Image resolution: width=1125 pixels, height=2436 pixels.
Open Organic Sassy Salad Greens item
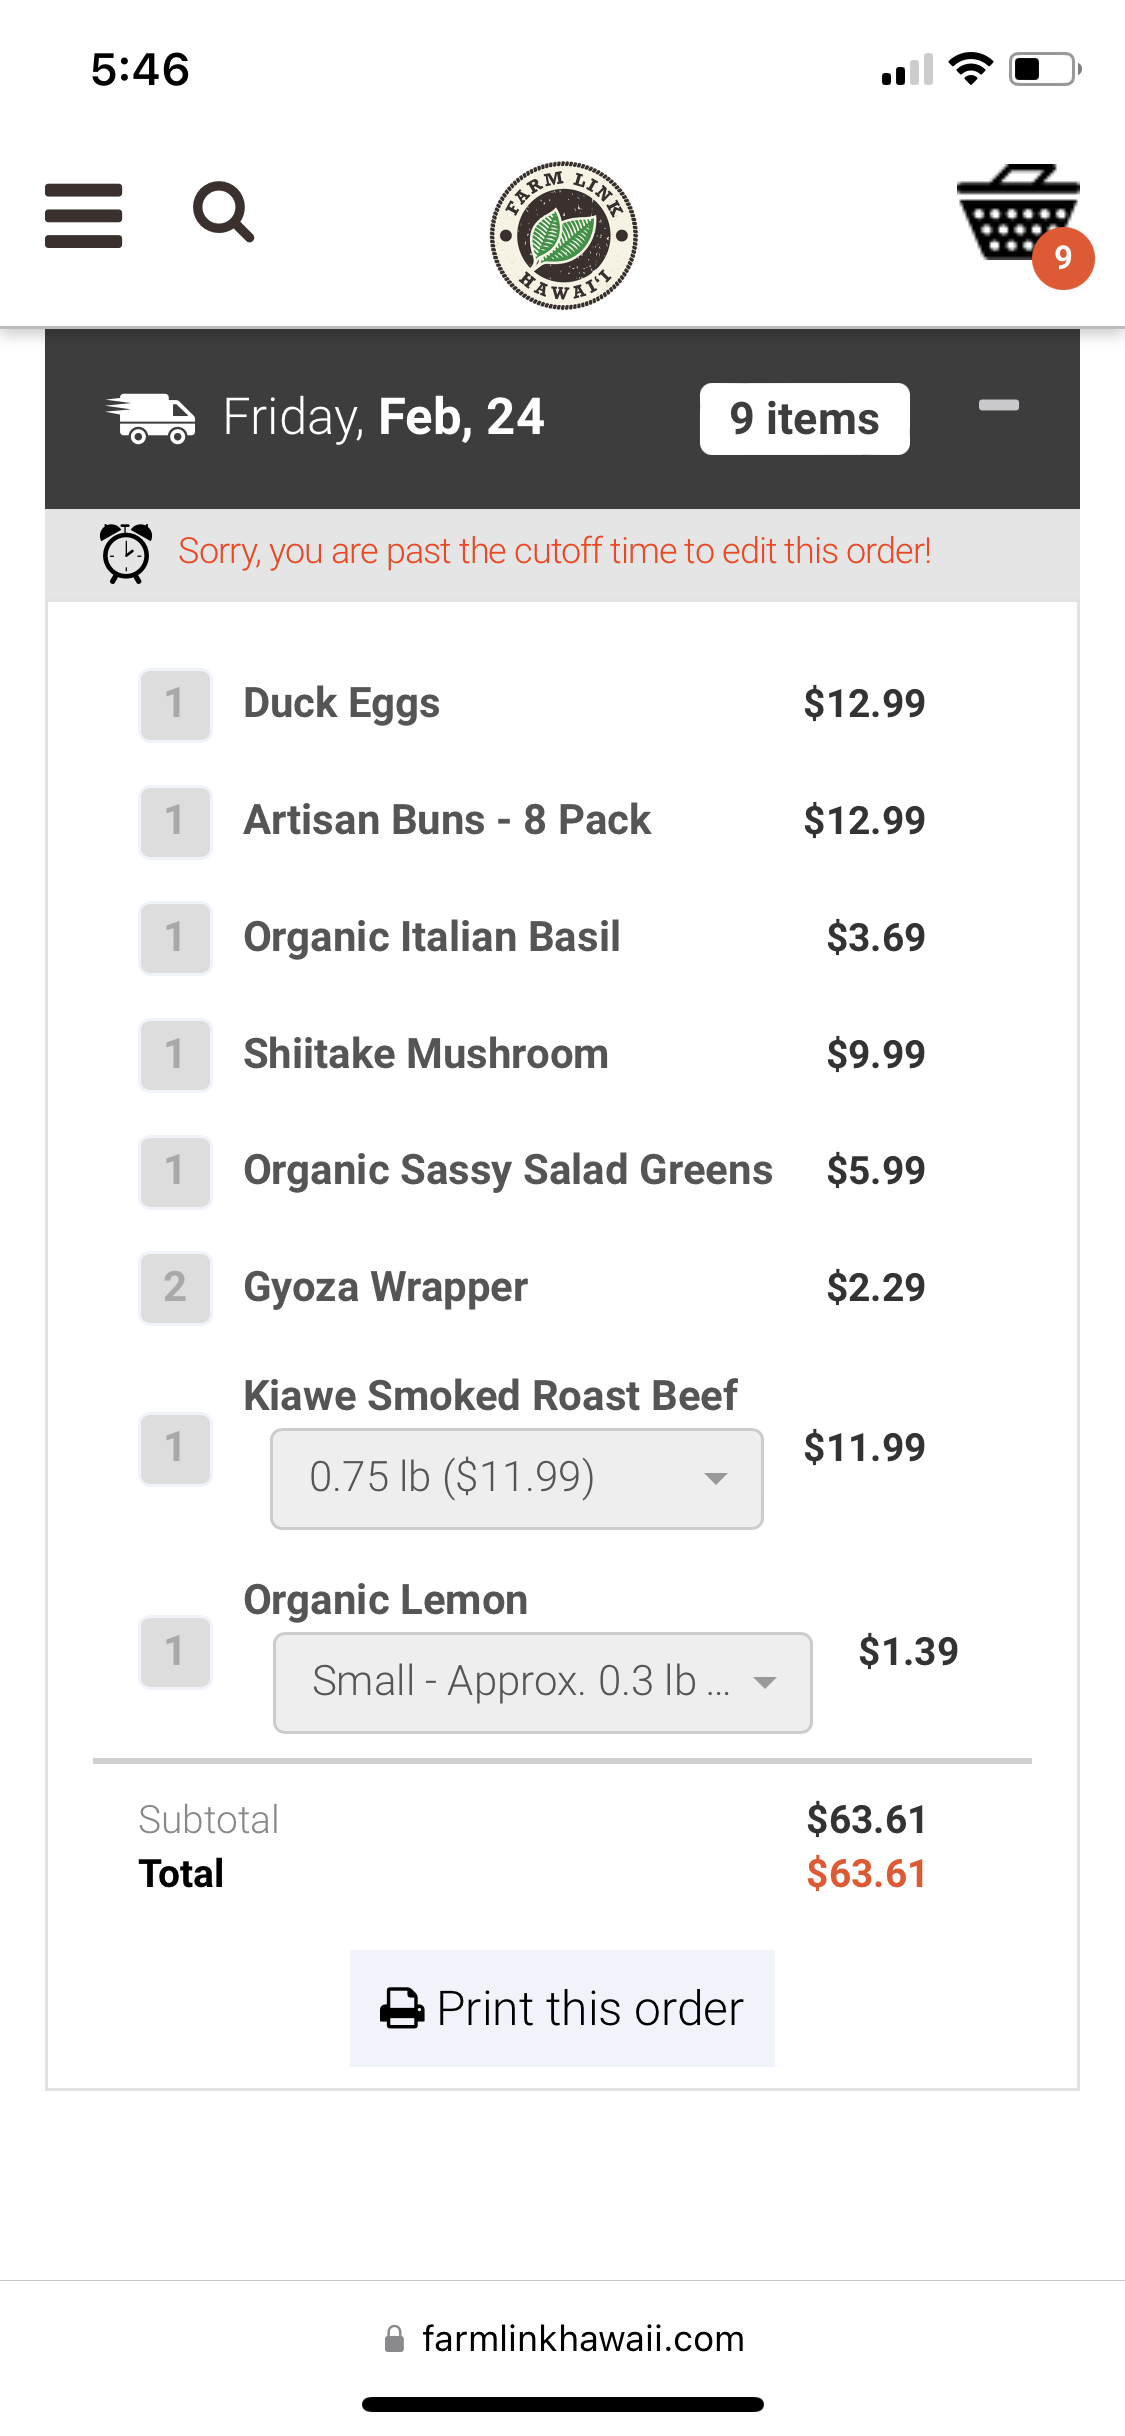click(x=508, y=1171)
